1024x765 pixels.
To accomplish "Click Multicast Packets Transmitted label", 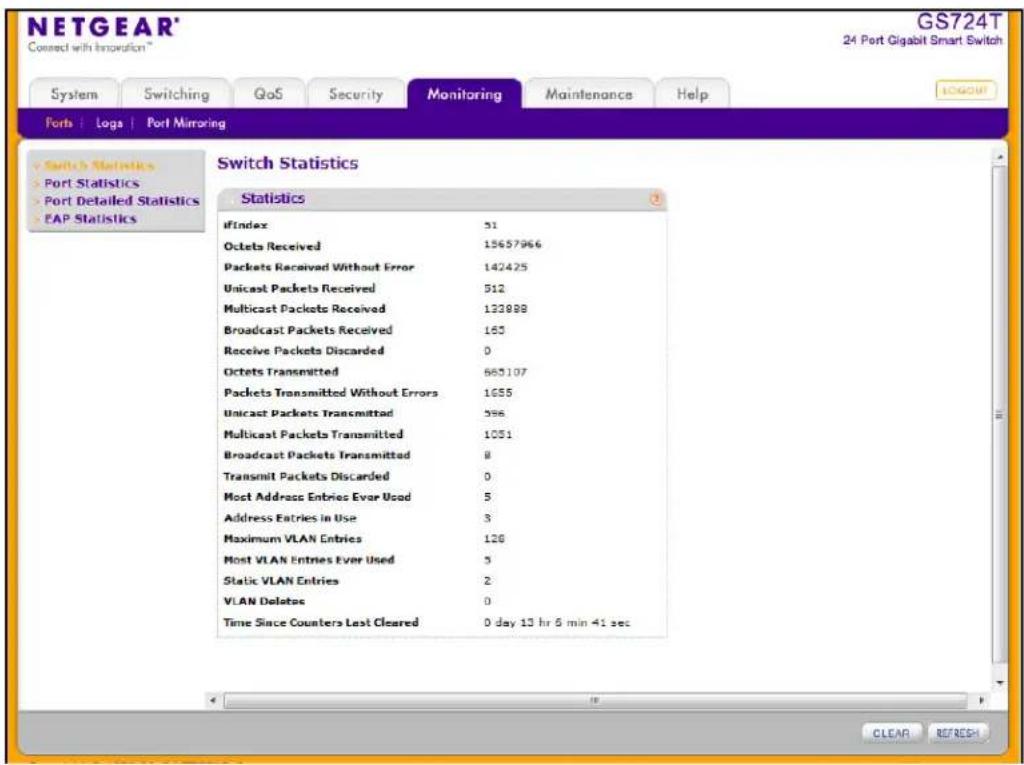I will [313, 434].
